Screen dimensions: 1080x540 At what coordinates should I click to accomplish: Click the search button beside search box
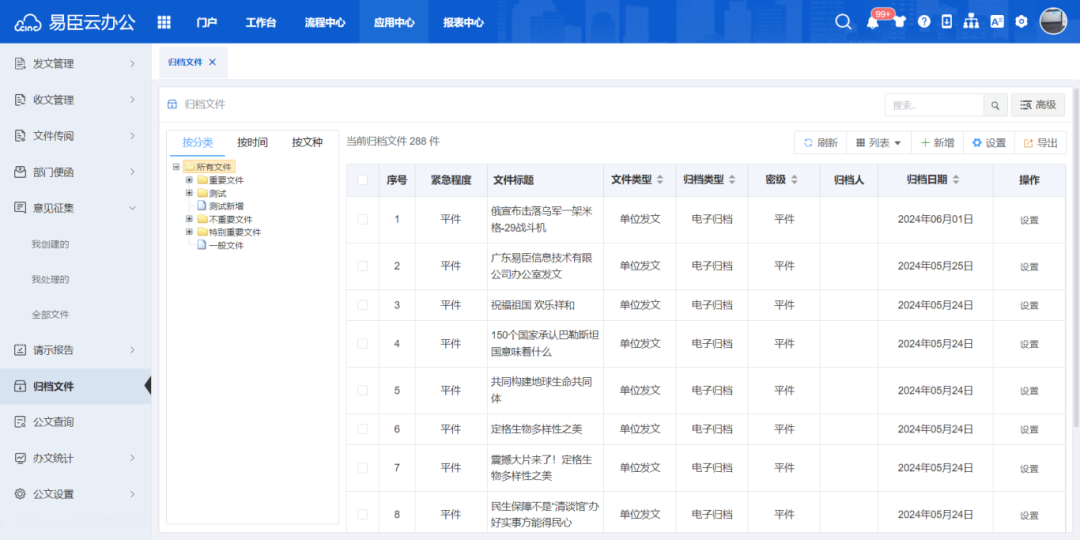(995, 105)
